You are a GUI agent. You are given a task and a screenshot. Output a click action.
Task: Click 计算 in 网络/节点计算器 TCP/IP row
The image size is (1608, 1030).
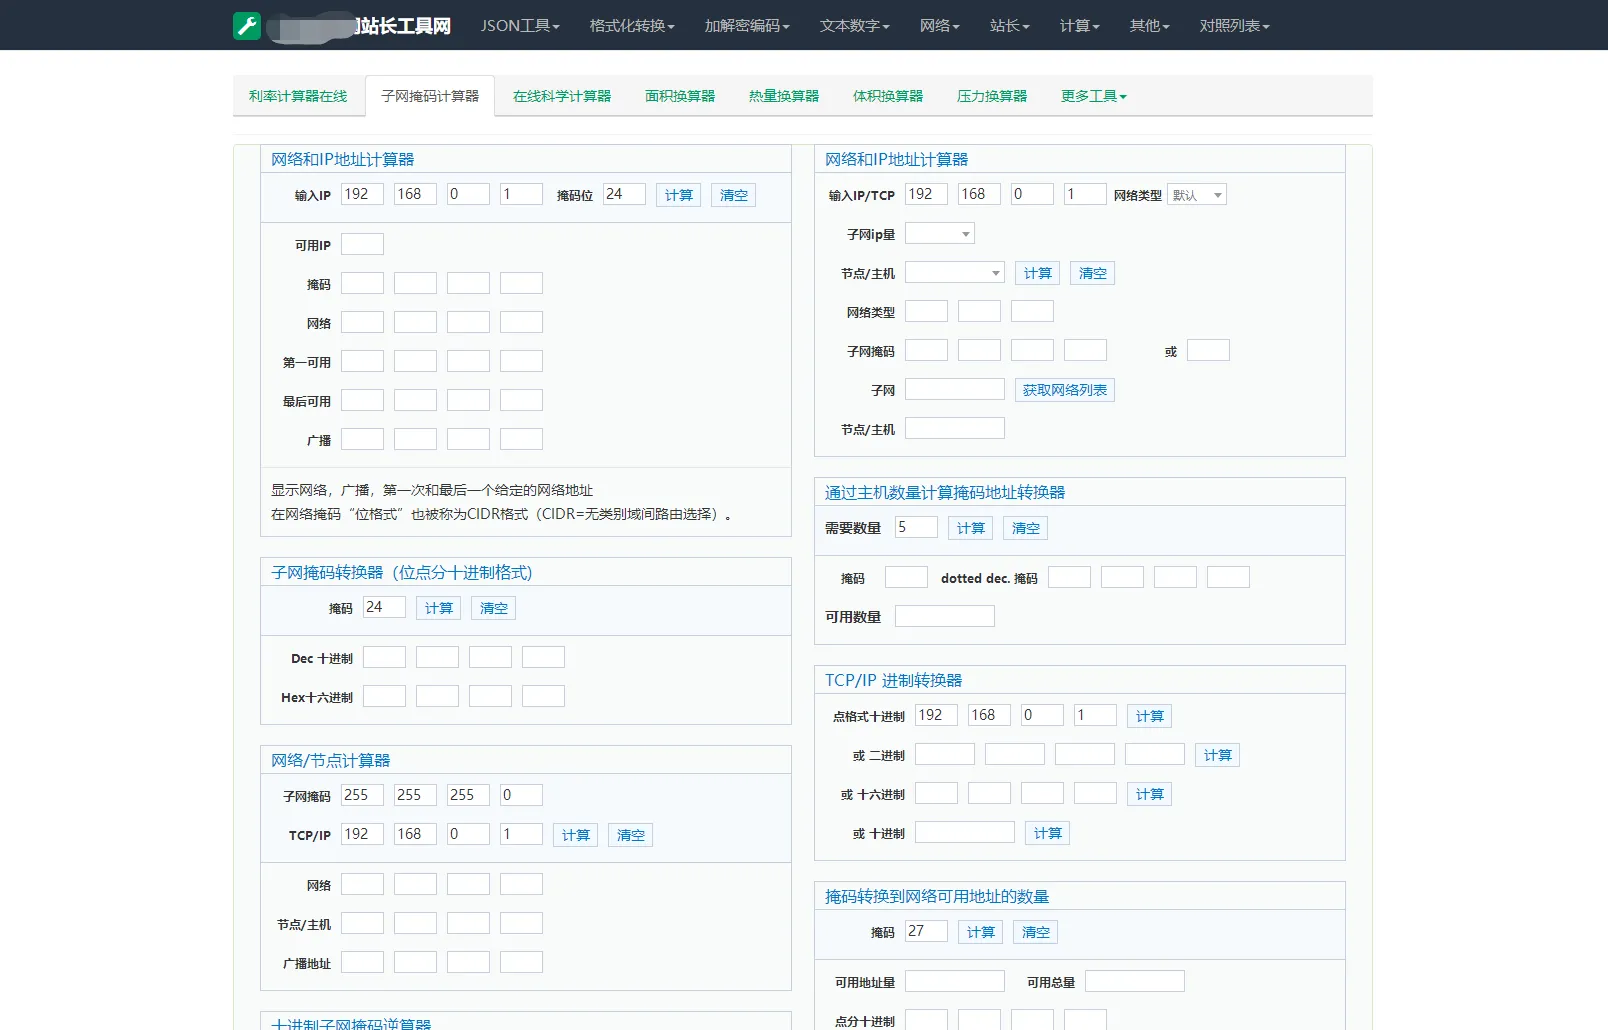click(576, 835)
